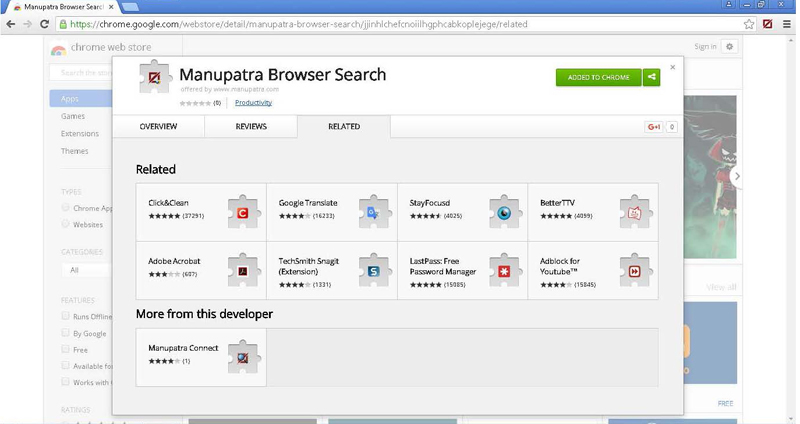
Task: Open the TechSmith Snagit extension icon
Action: (x=374, y=270)
